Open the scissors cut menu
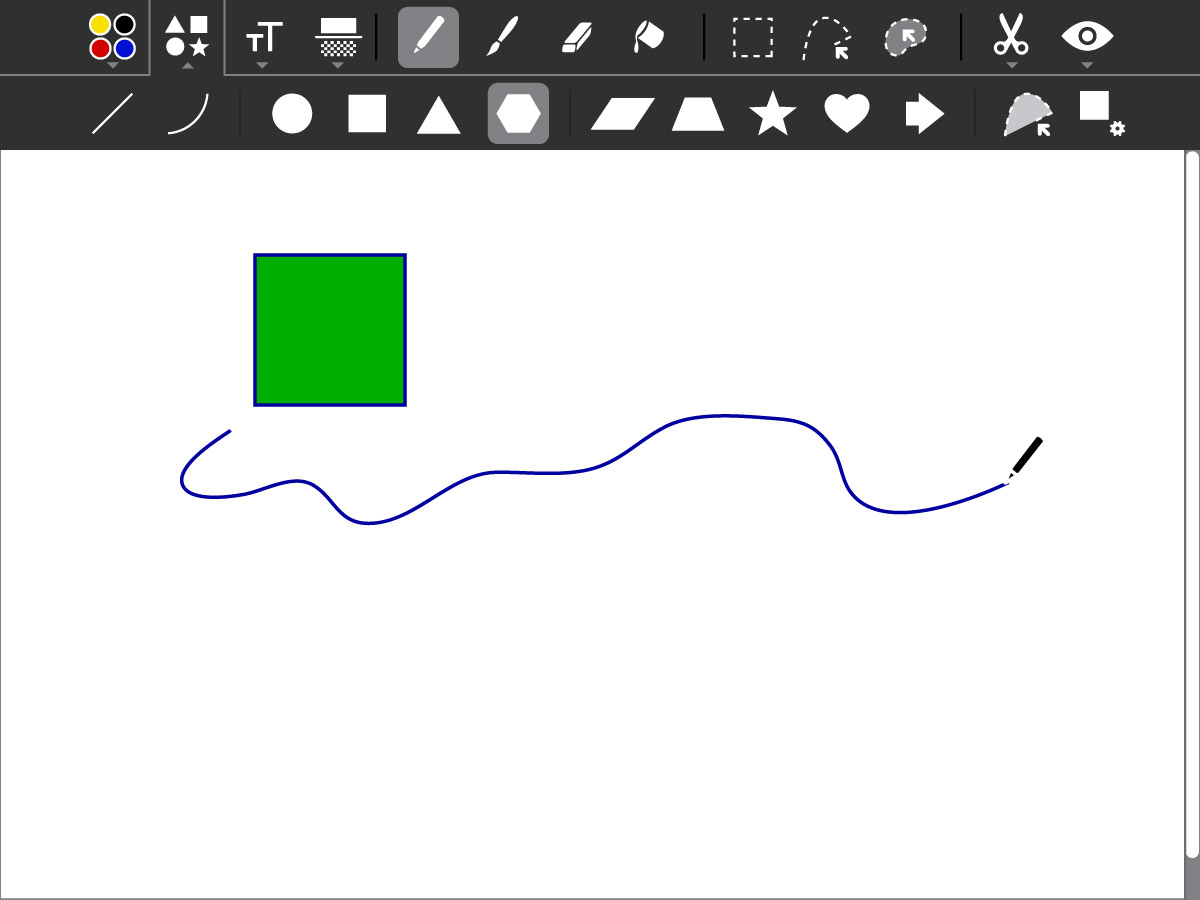1200x900 pixels. 1011,38
